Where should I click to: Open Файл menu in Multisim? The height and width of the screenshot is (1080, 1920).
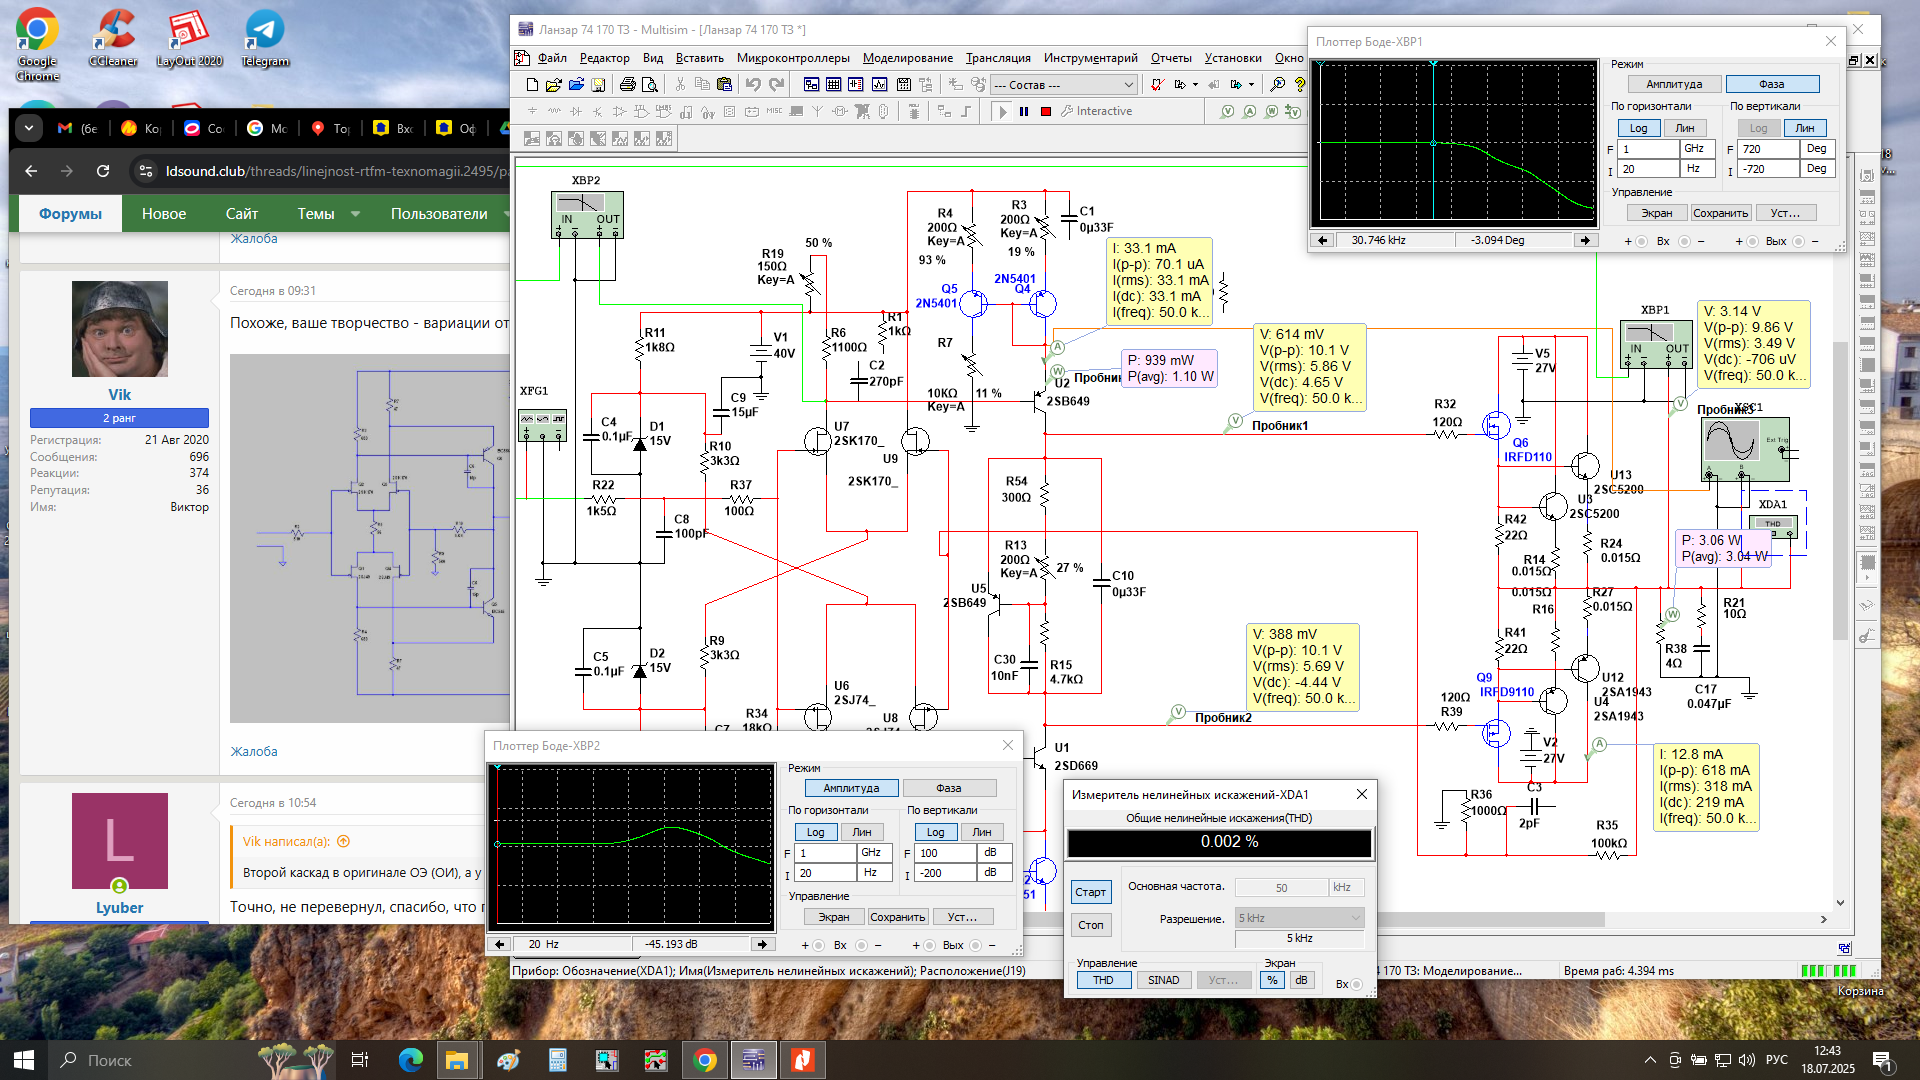pyautogui.click(x=552, y=58)
